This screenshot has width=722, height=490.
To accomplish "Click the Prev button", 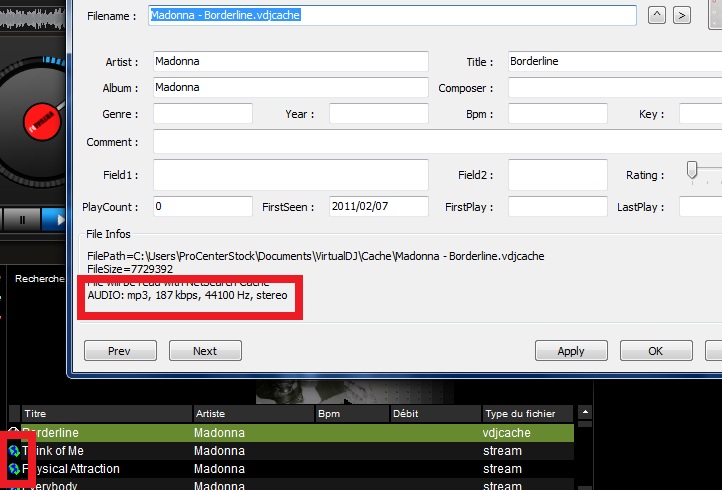I will (120, 351).
